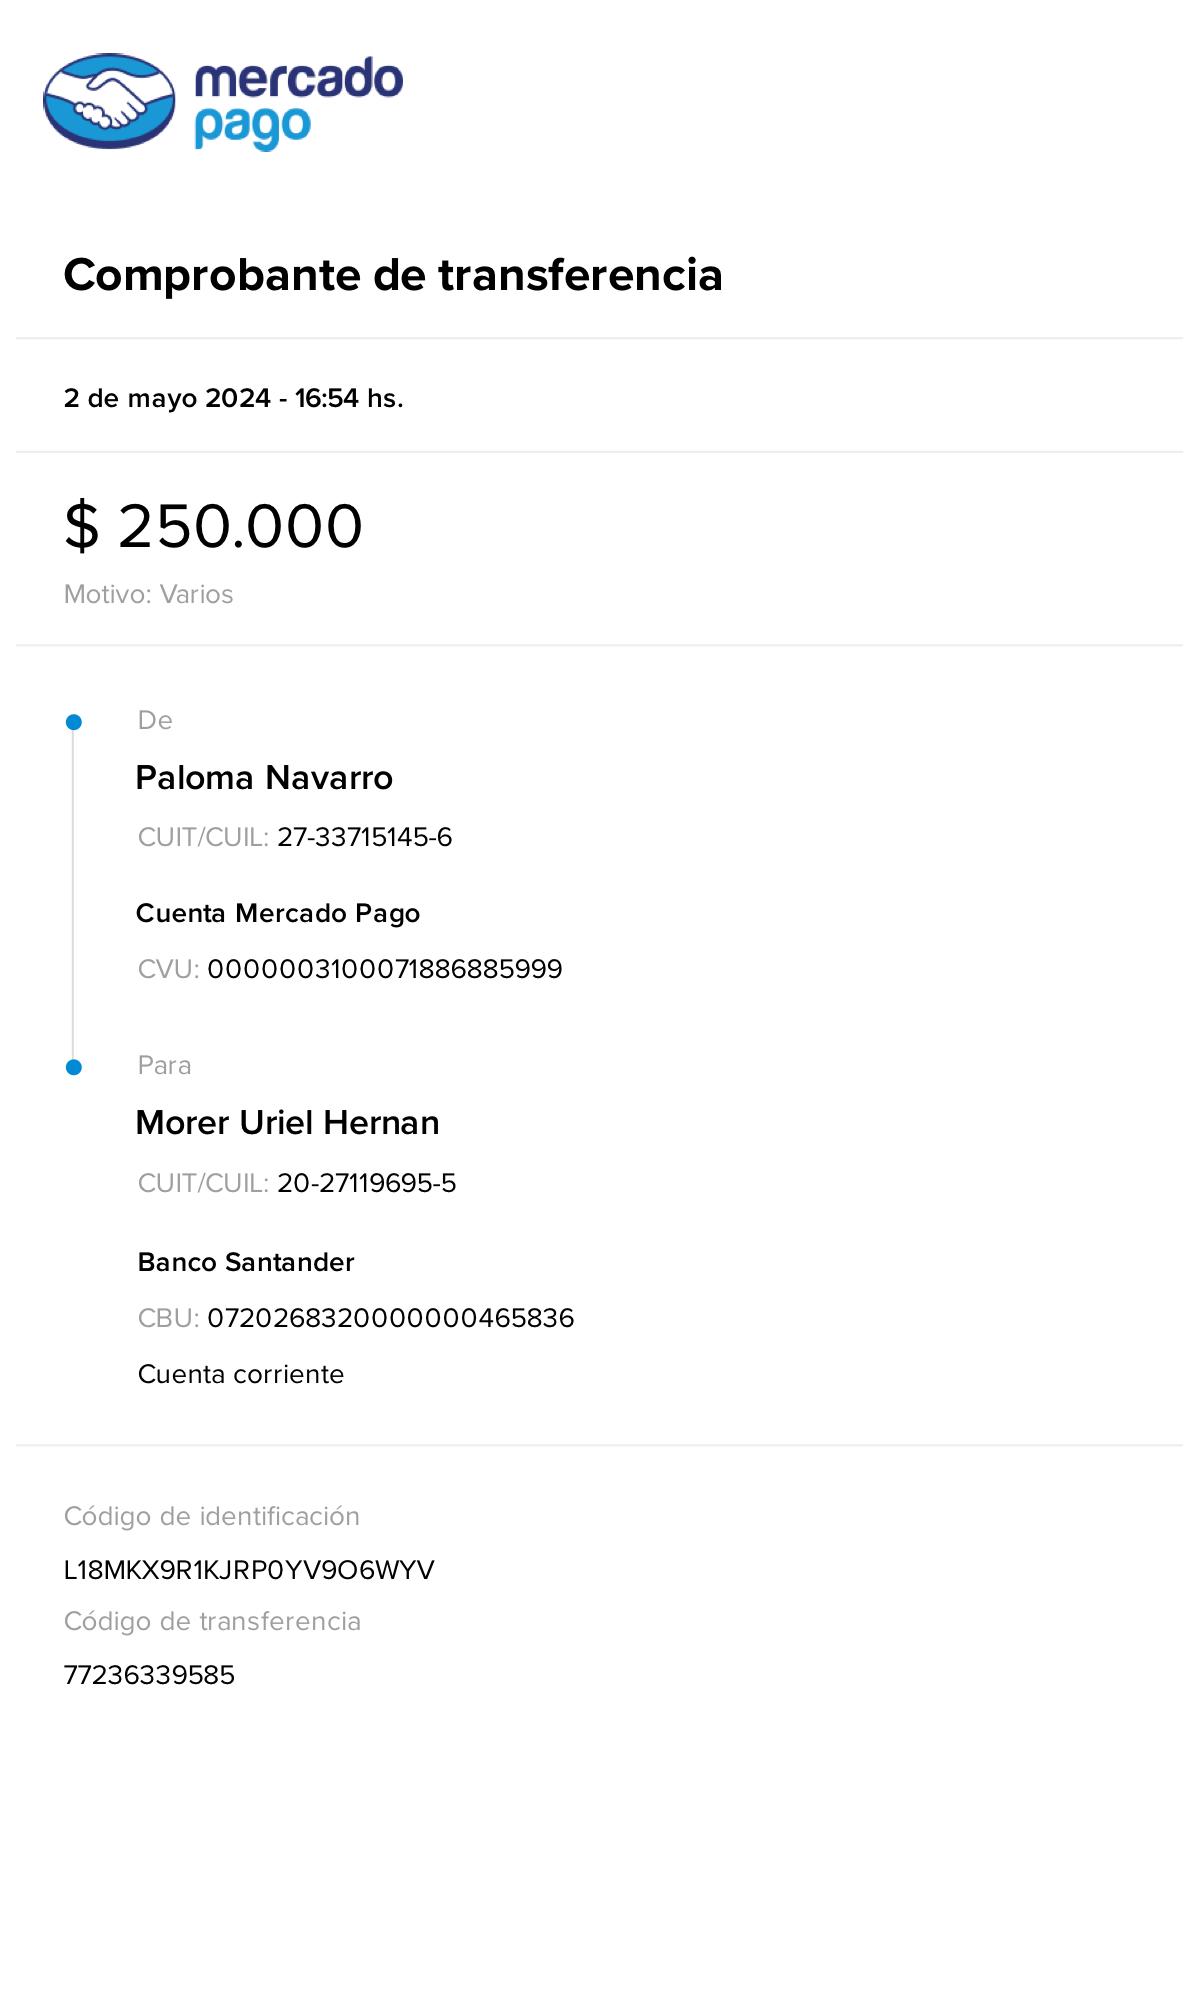
Task: Click the Cuenta Mercado Pago label
Action: 278,913
